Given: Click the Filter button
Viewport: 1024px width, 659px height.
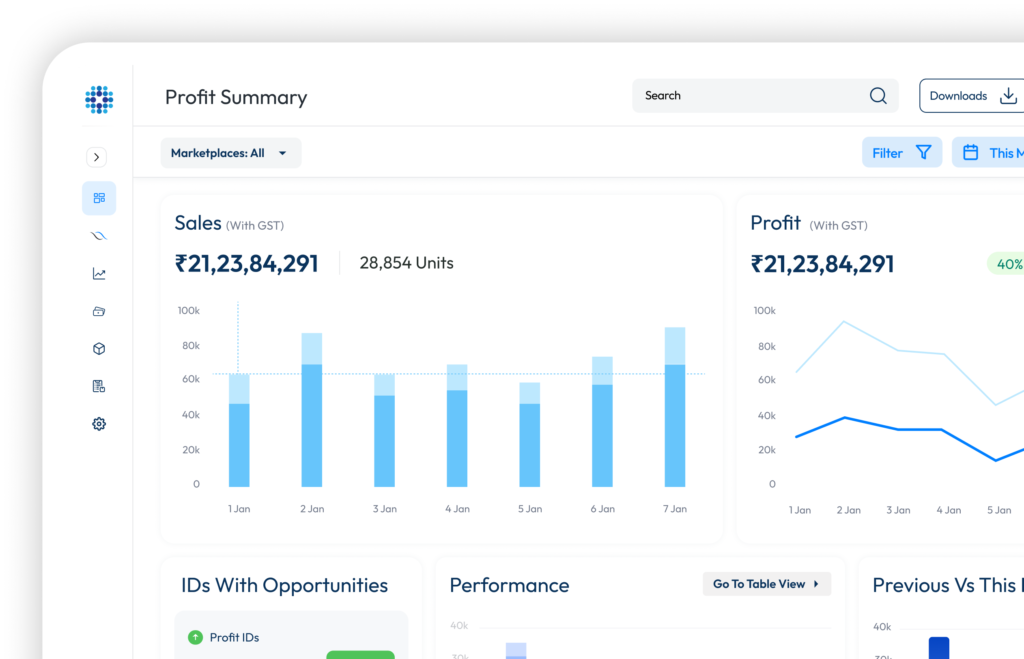Looking at the screenshot, I should pyautogui.click(x=901, y=153).
